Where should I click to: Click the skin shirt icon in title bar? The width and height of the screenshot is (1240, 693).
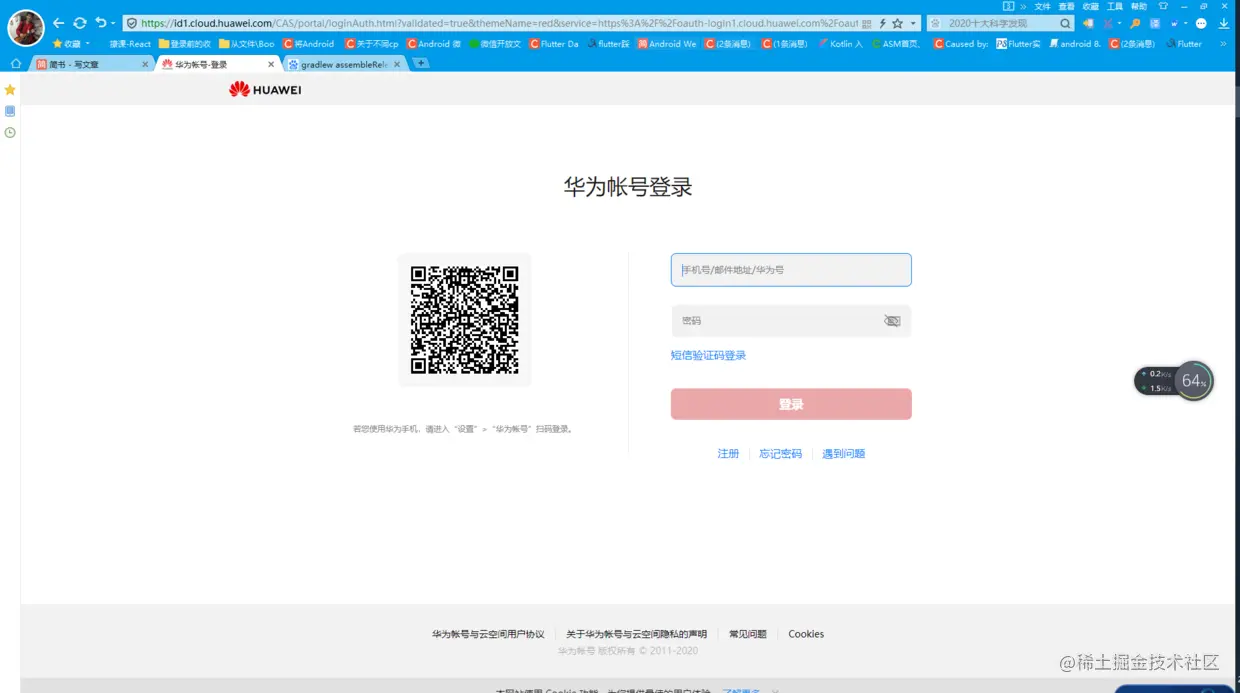[x=1163, y=6]
